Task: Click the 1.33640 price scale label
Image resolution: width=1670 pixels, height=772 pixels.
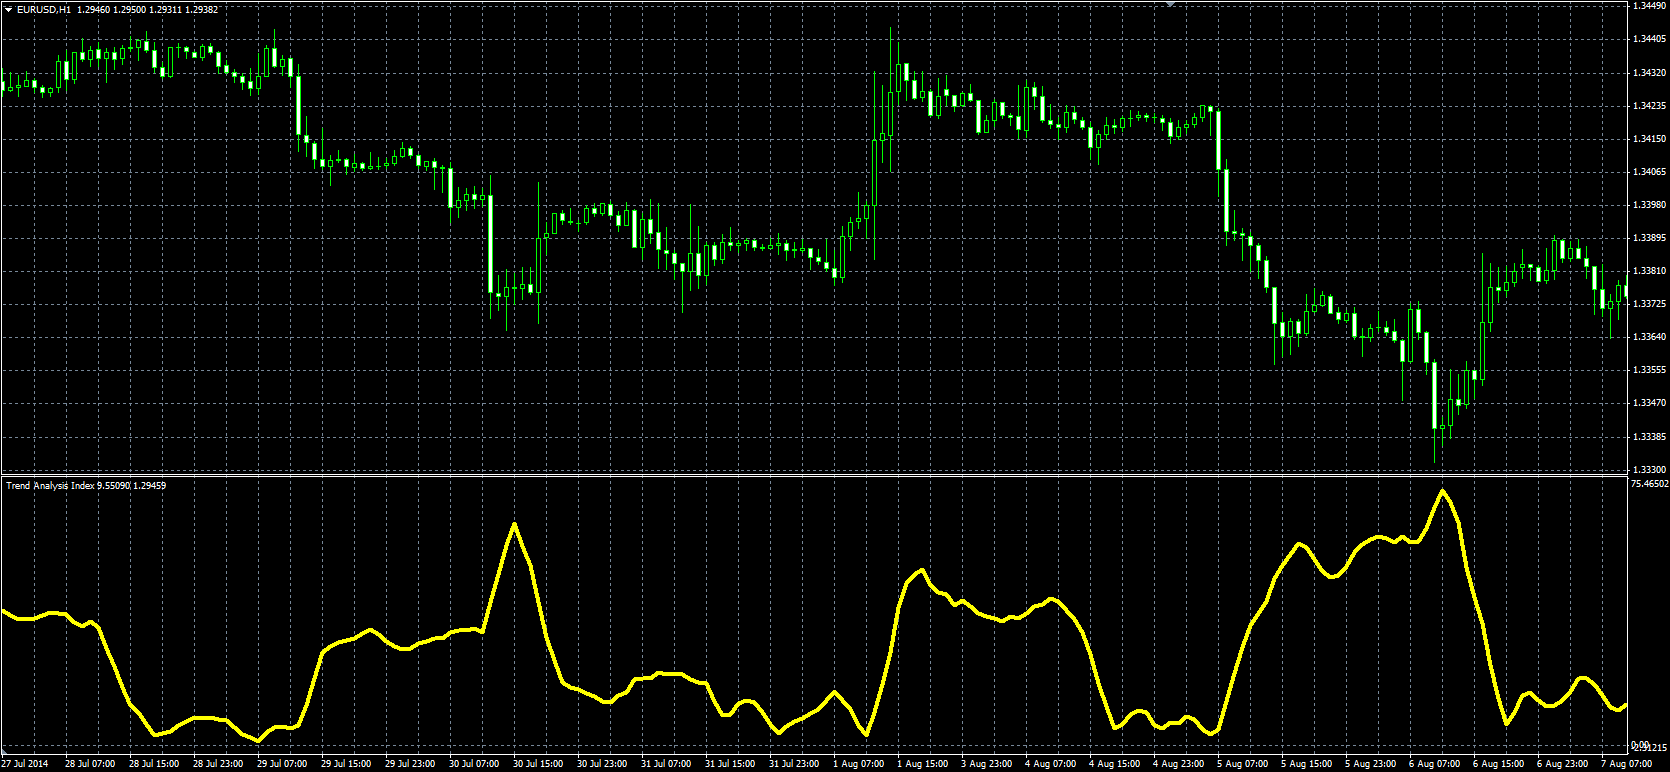Action: tap(1648, 337)
